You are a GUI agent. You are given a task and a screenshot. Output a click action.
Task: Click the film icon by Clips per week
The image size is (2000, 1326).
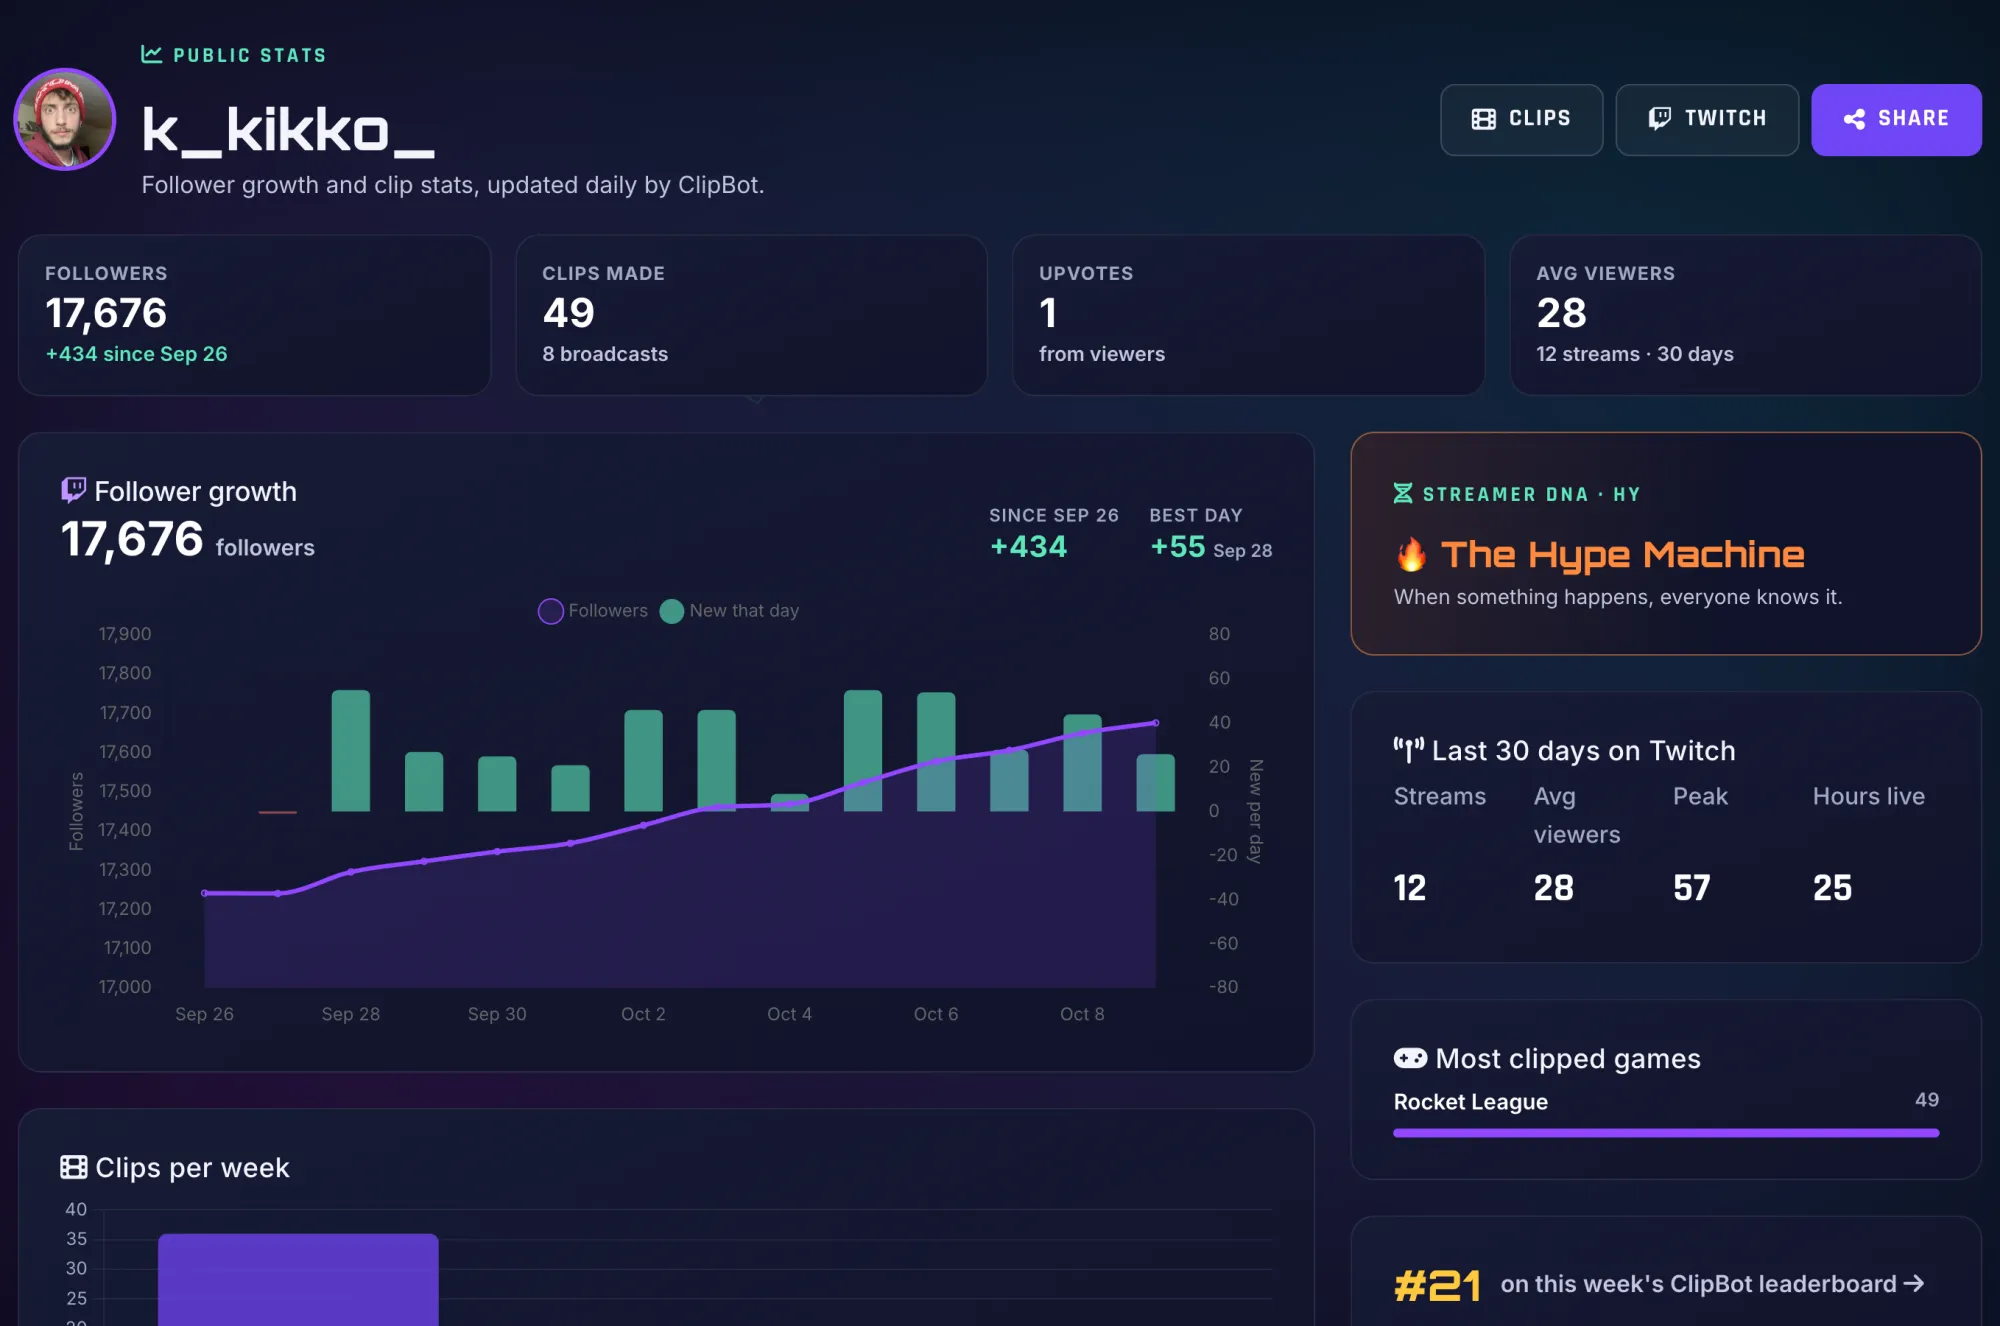73,1167
